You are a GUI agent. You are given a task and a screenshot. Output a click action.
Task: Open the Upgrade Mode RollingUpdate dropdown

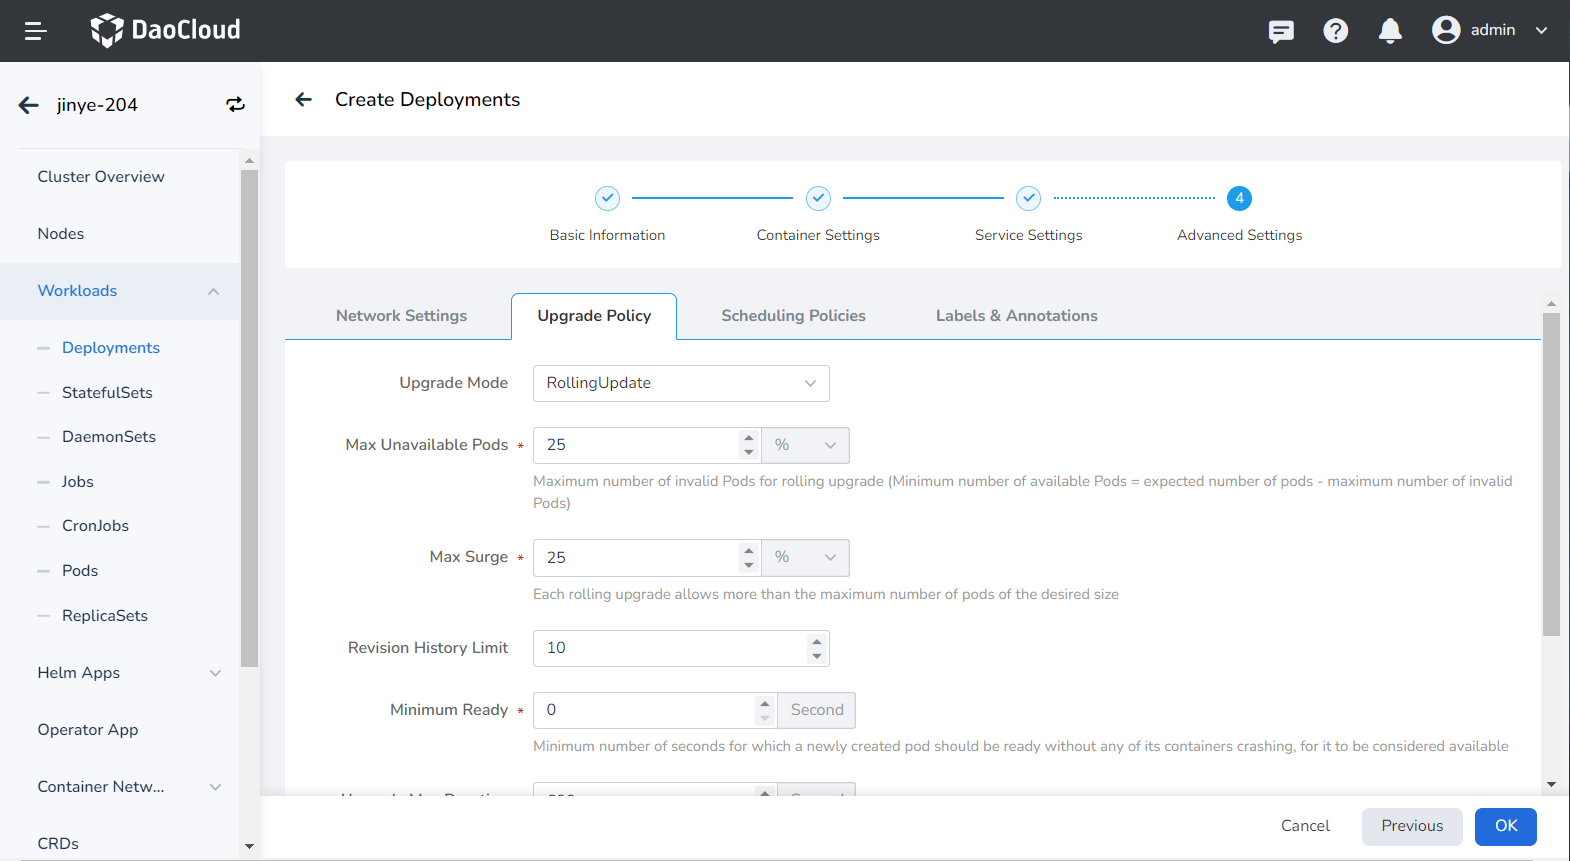click(x=681, y=383)
